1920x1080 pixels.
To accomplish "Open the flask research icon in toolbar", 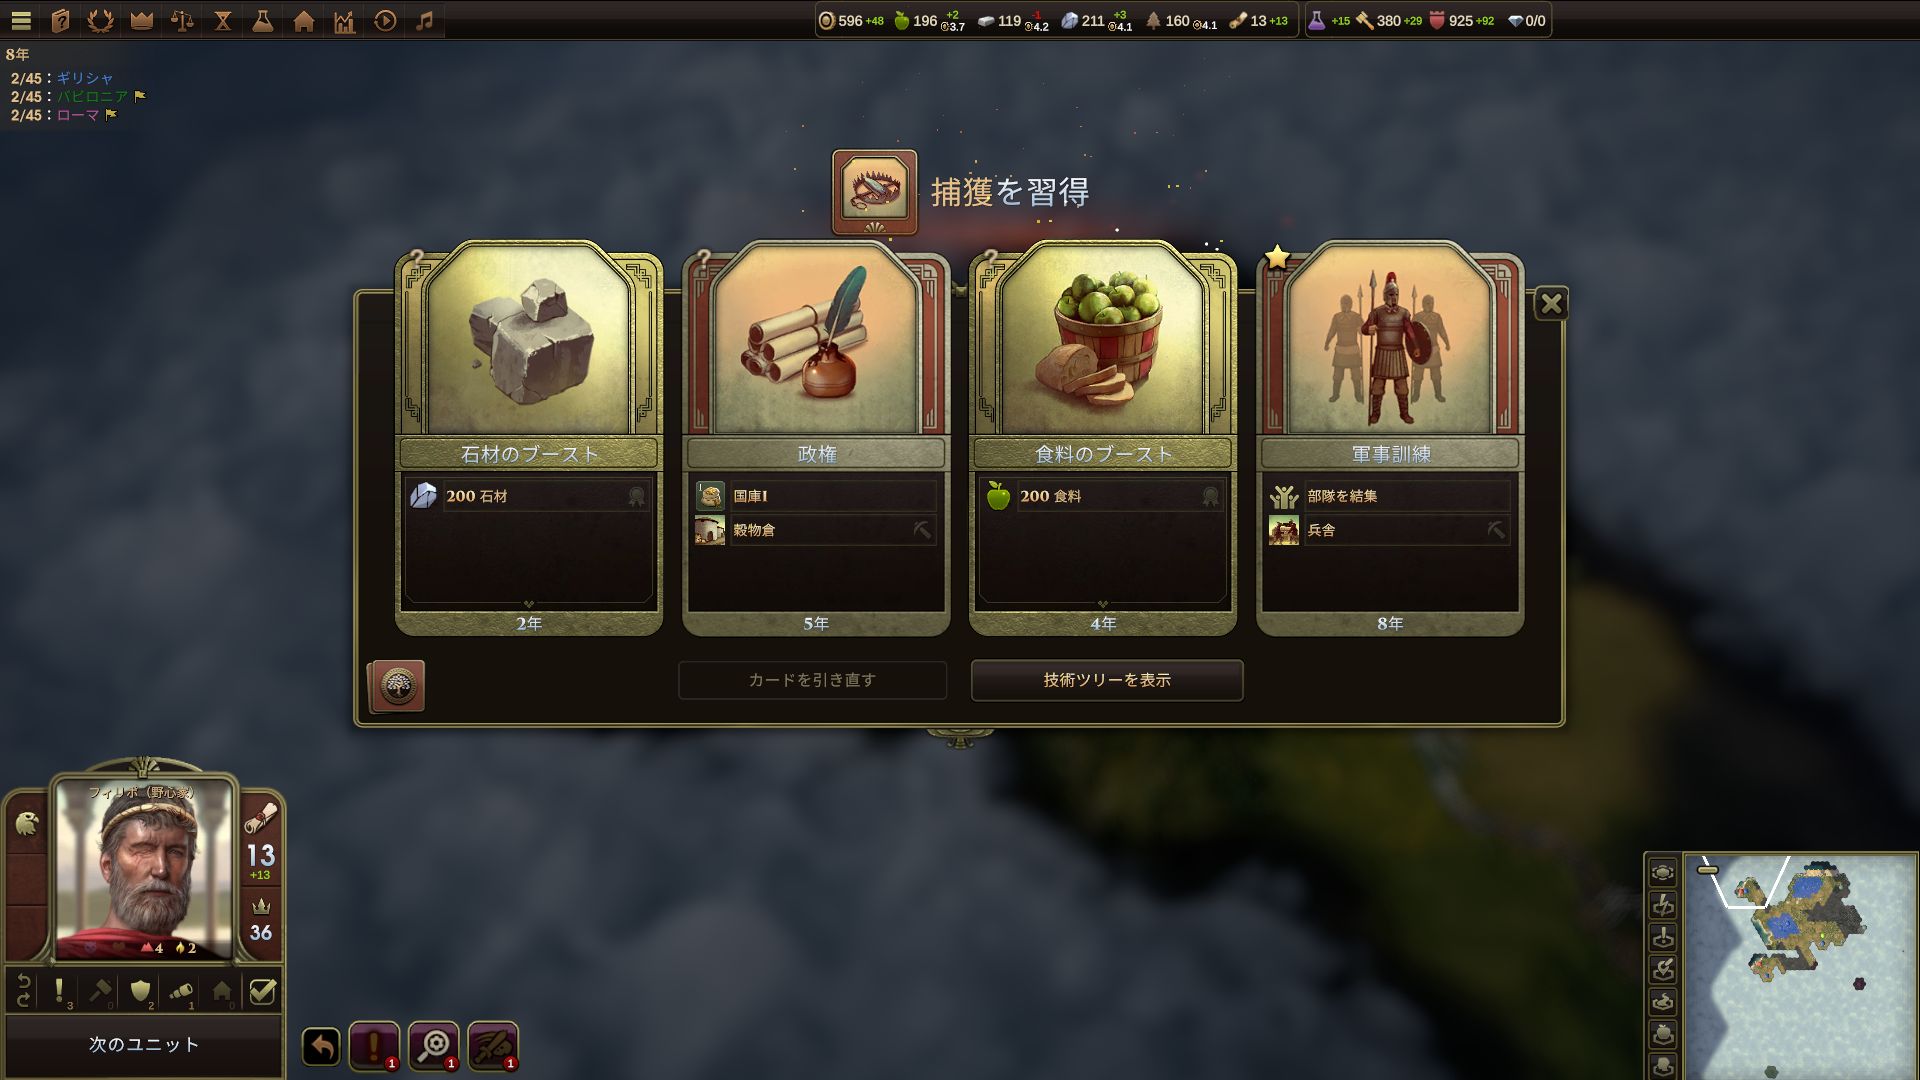I will pos(263,20).
